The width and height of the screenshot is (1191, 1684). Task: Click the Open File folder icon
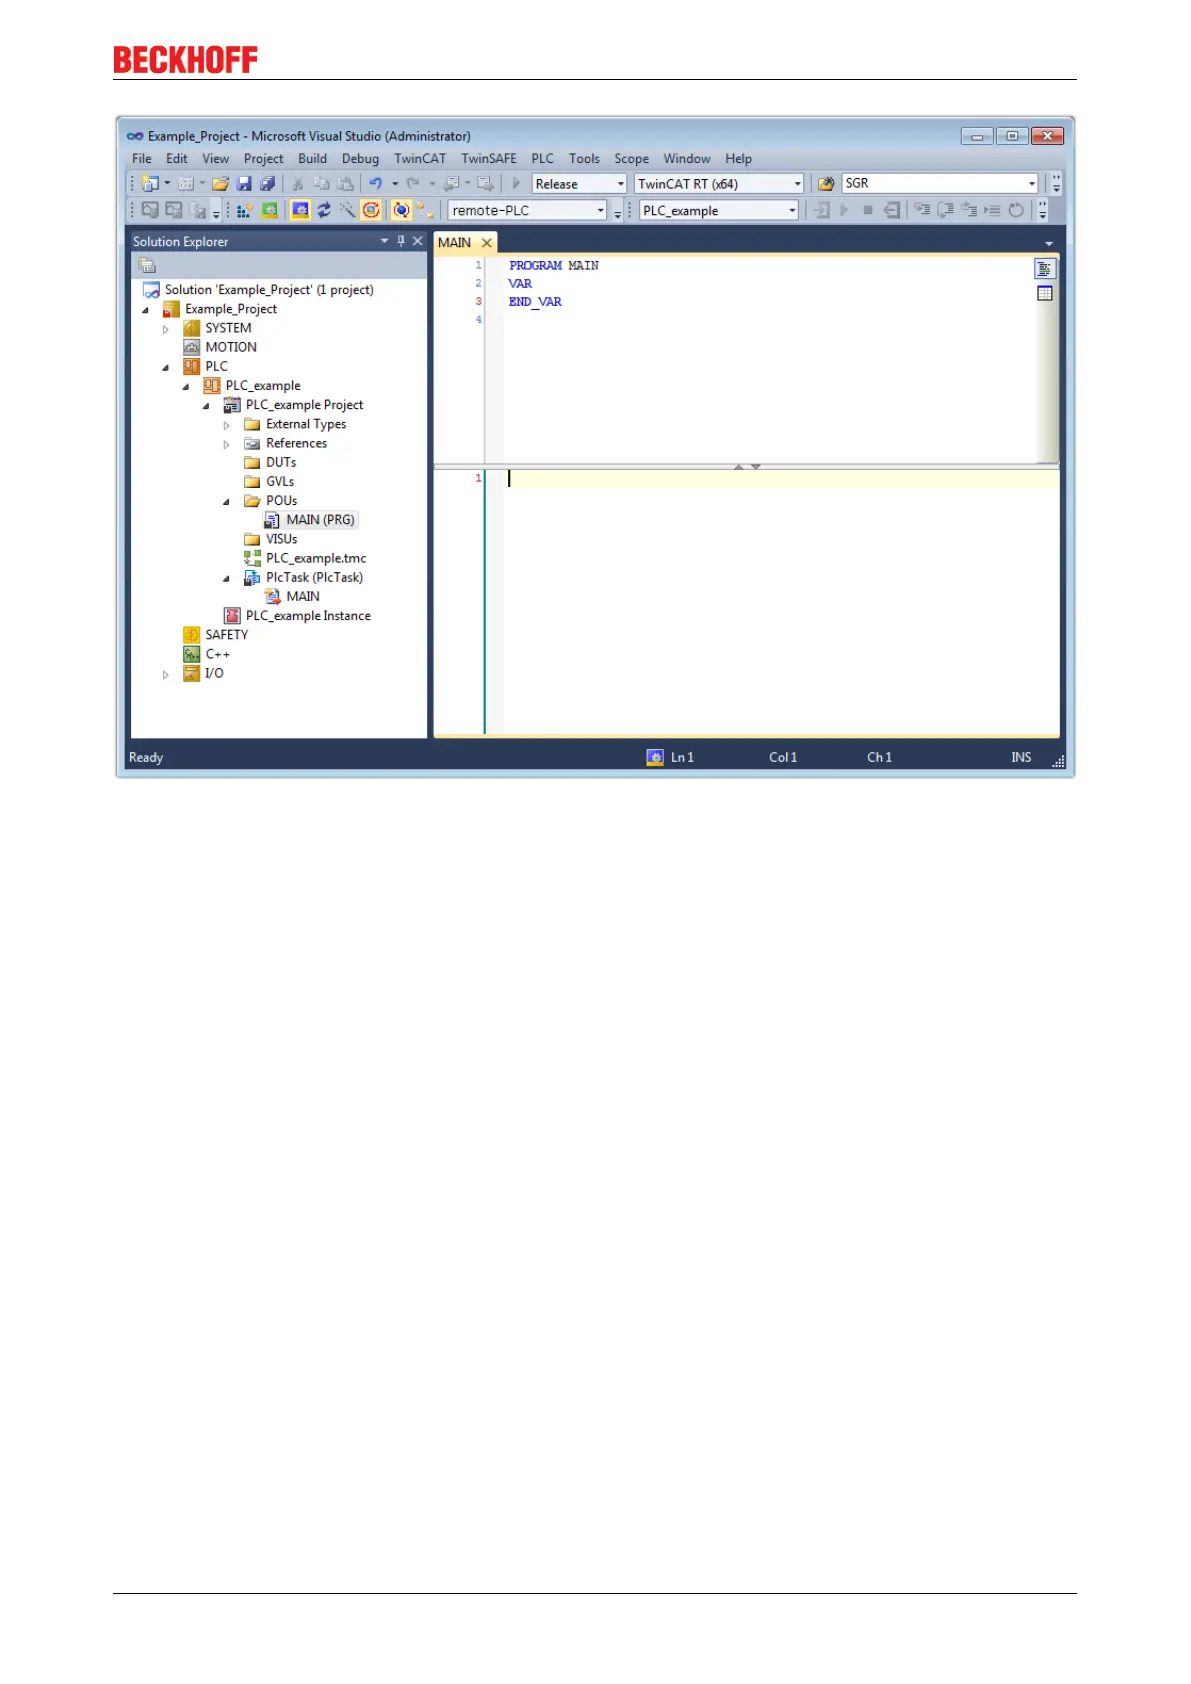[220, 184]
